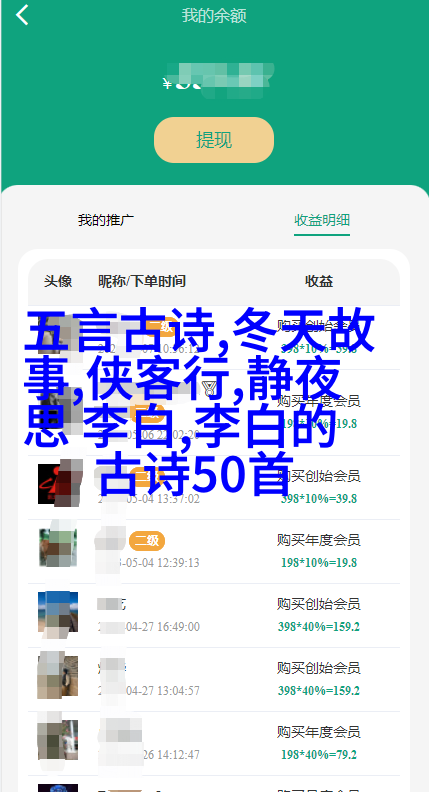The image size is (429, 792).
Task: Click 购买年度会员 in the 12:39:13 row
Action: [318, 540]
